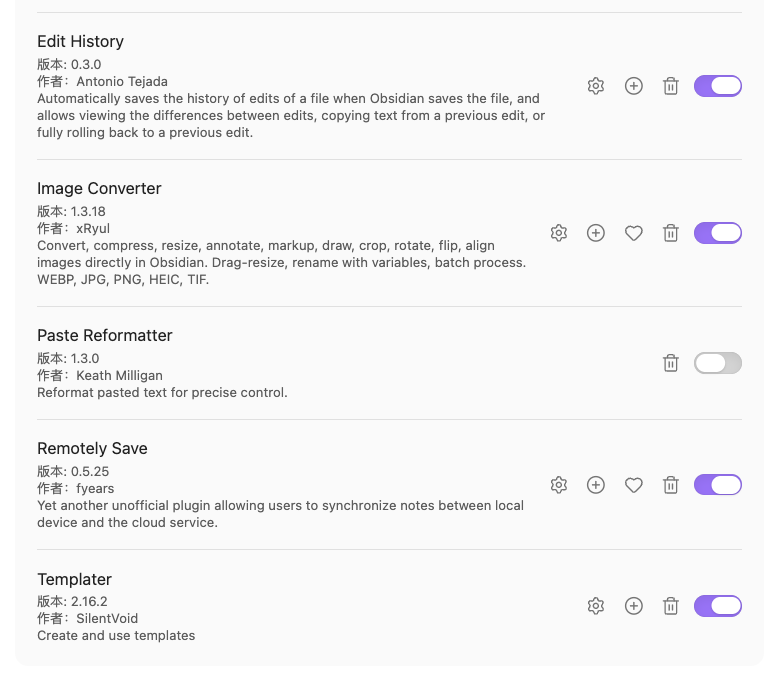784x688 pixels.
Task: Open settings gear for Edit History plugin
Action: coord(596,86)
